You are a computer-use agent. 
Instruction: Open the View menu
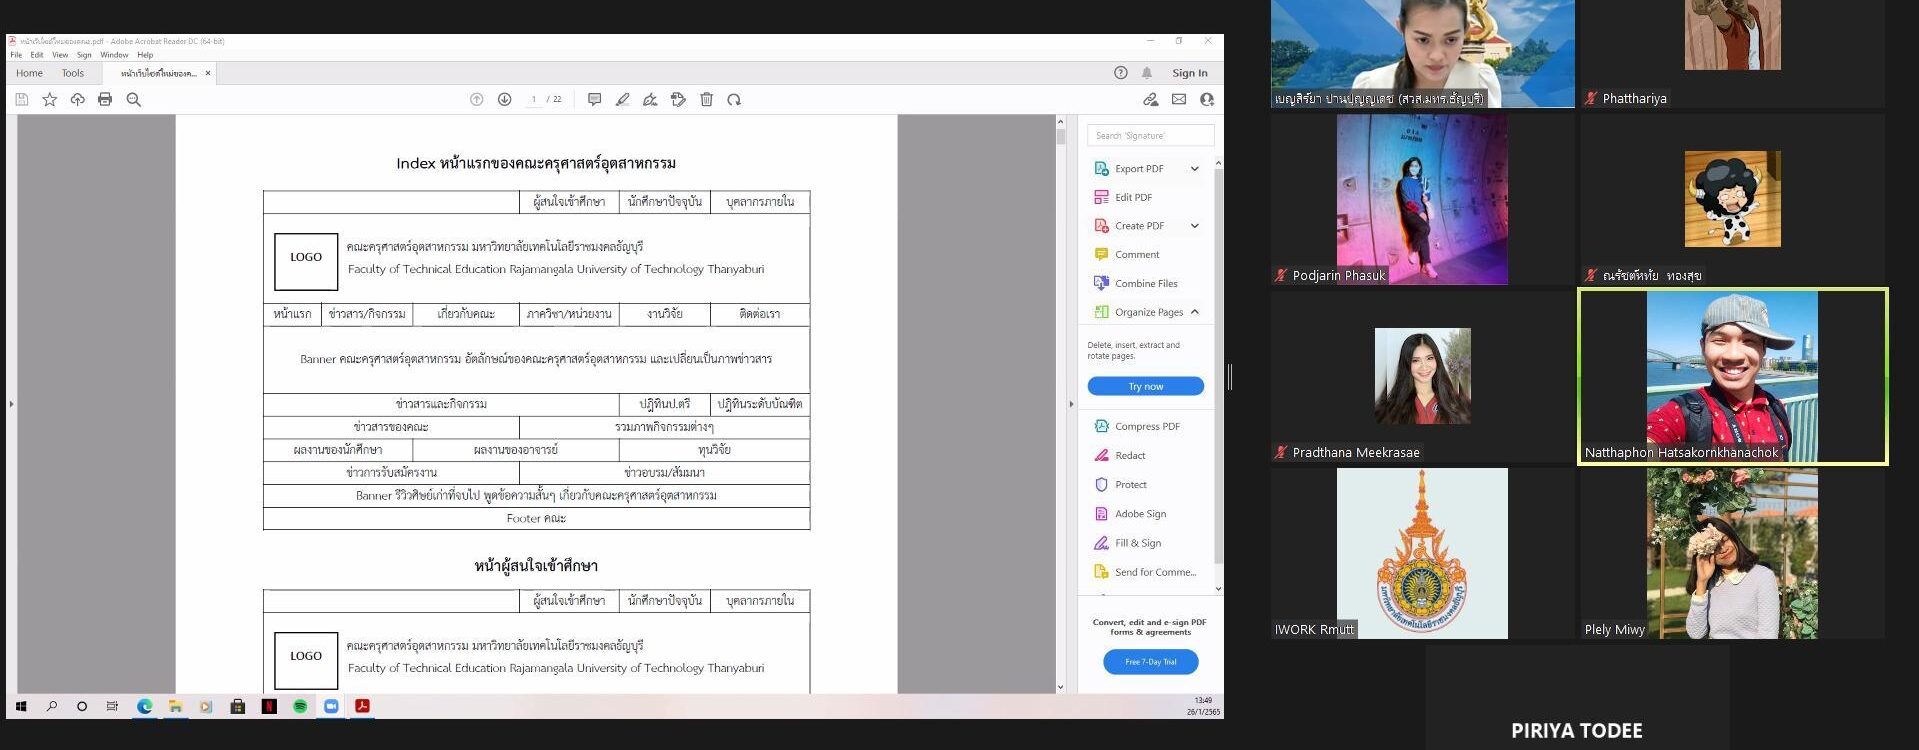pos(60,55)
